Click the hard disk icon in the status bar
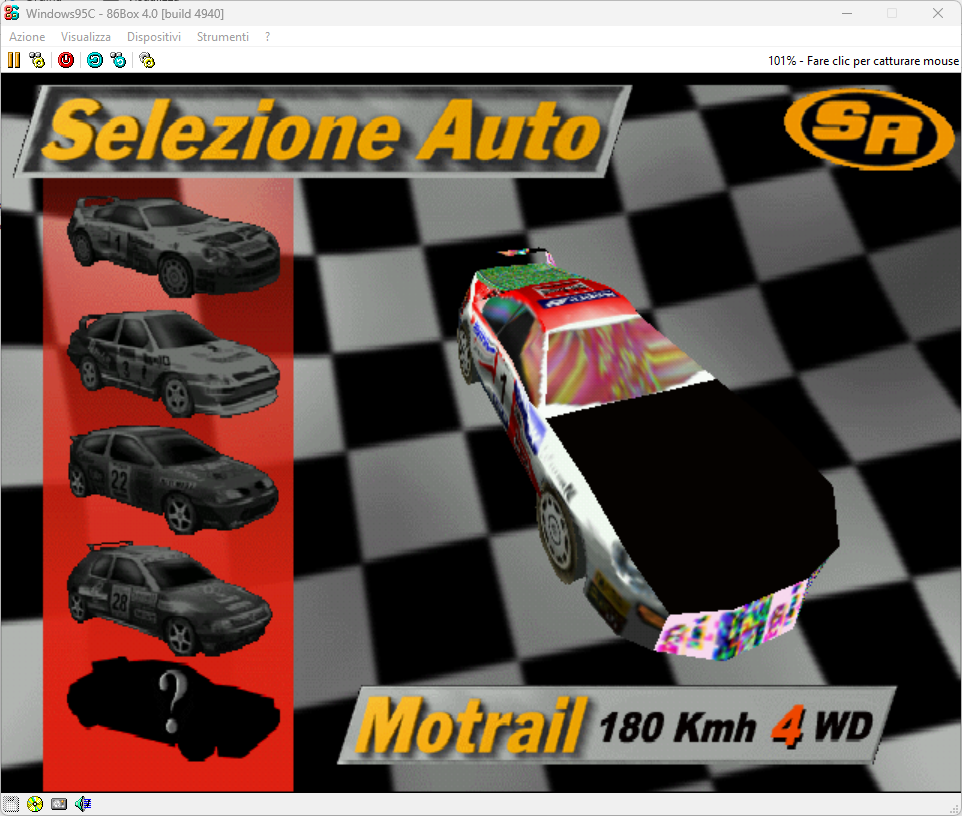The height and width of the screenshot is (816, 962). [58, 804]
